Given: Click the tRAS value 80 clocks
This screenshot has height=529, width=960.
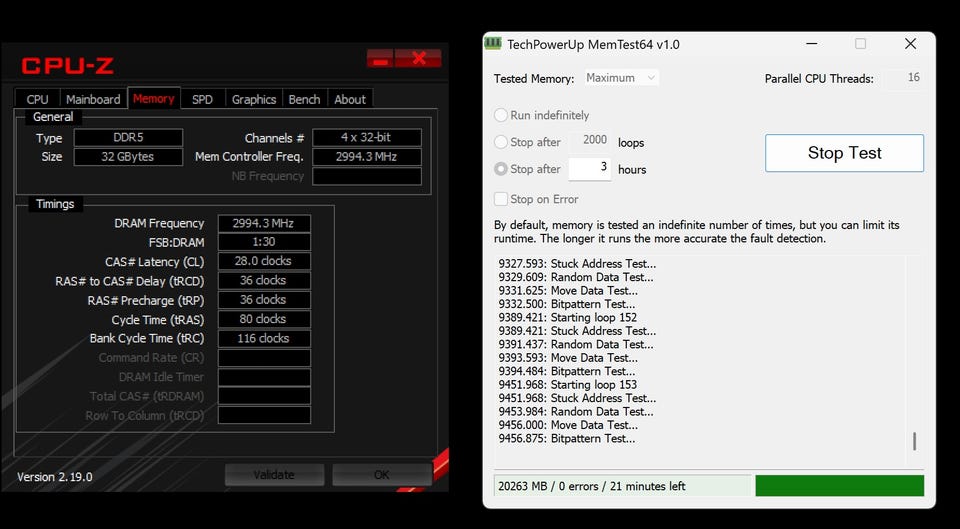Looking at the screenshot, I should 264,320.
